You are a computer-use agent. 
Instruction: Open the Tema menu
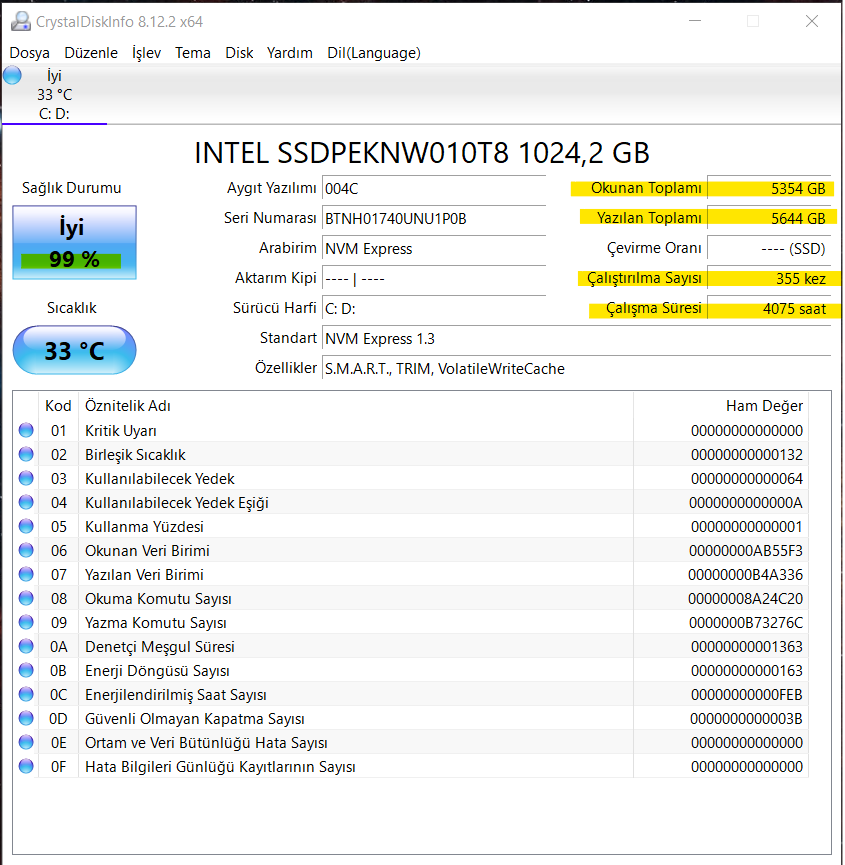coord(193,53)
